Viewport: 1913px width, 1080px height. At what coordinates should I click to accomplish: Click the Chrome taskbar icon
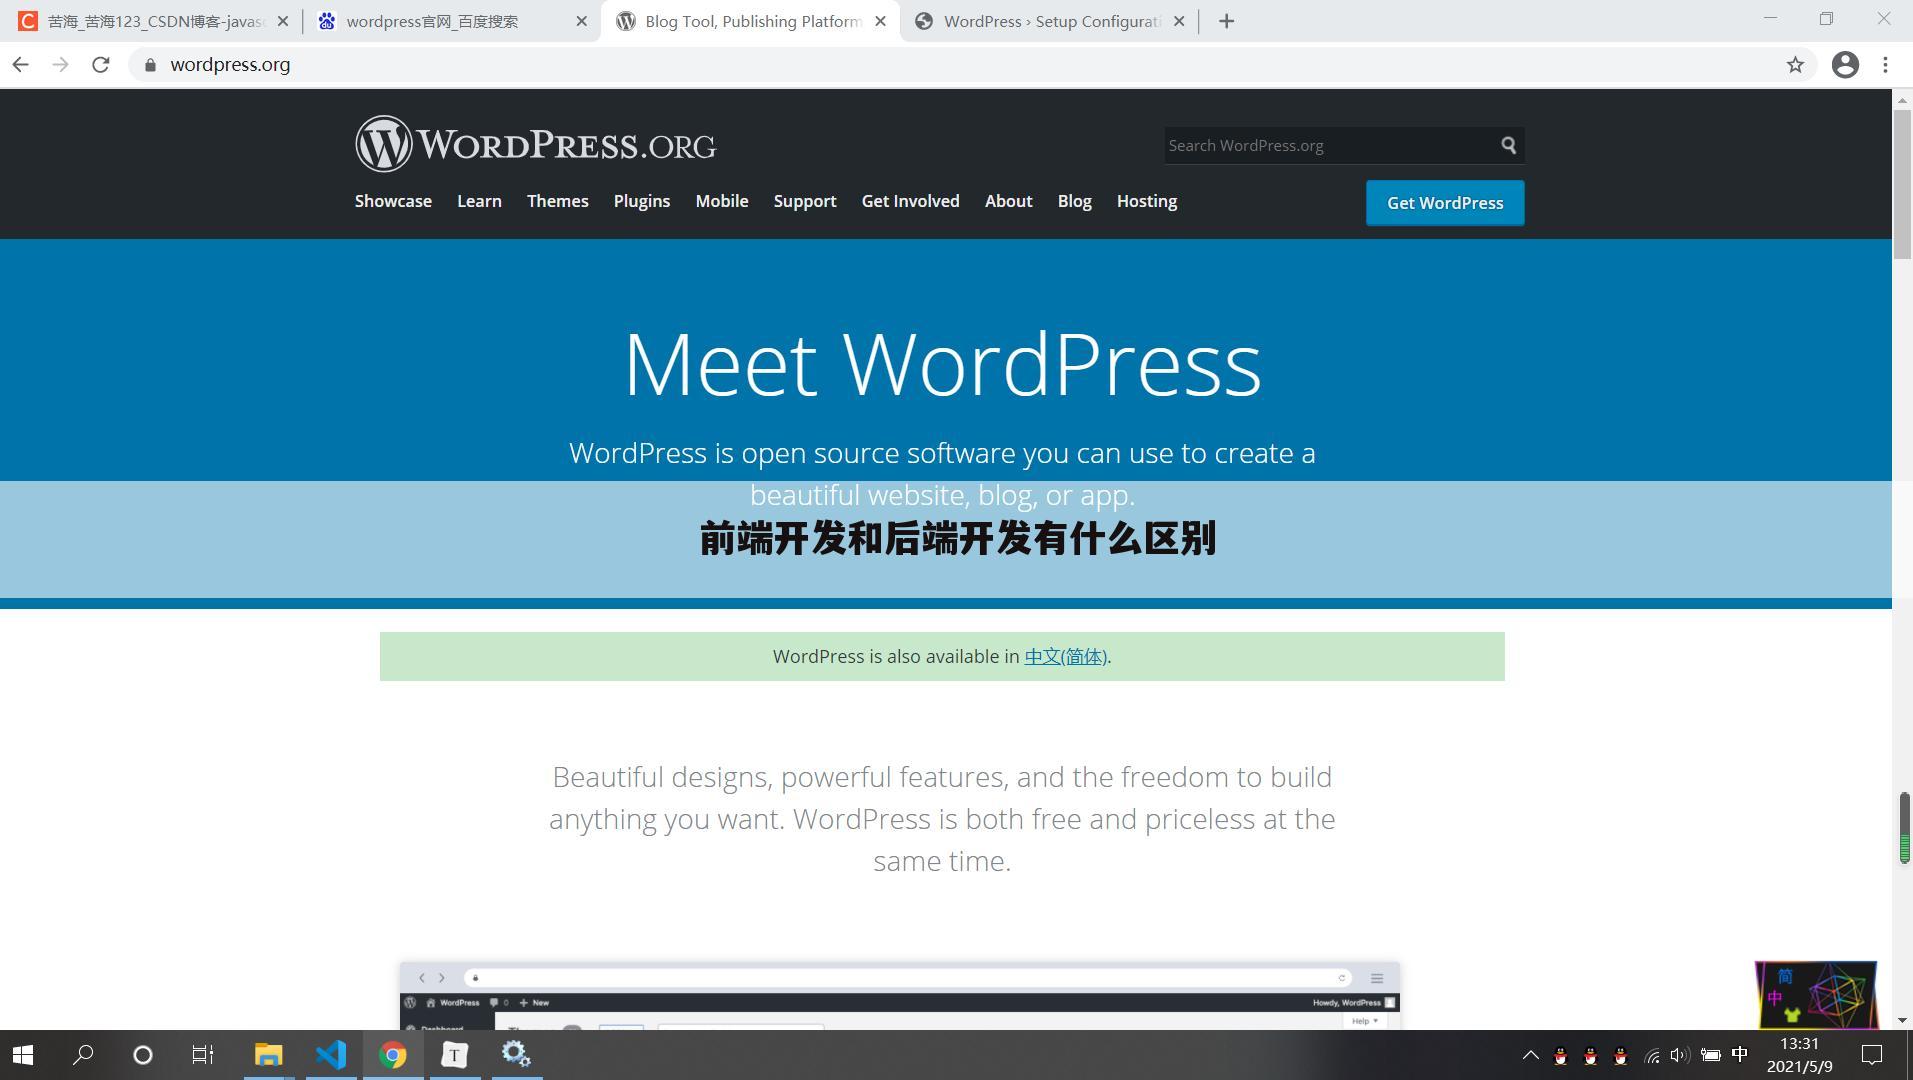pos(393,1055)
